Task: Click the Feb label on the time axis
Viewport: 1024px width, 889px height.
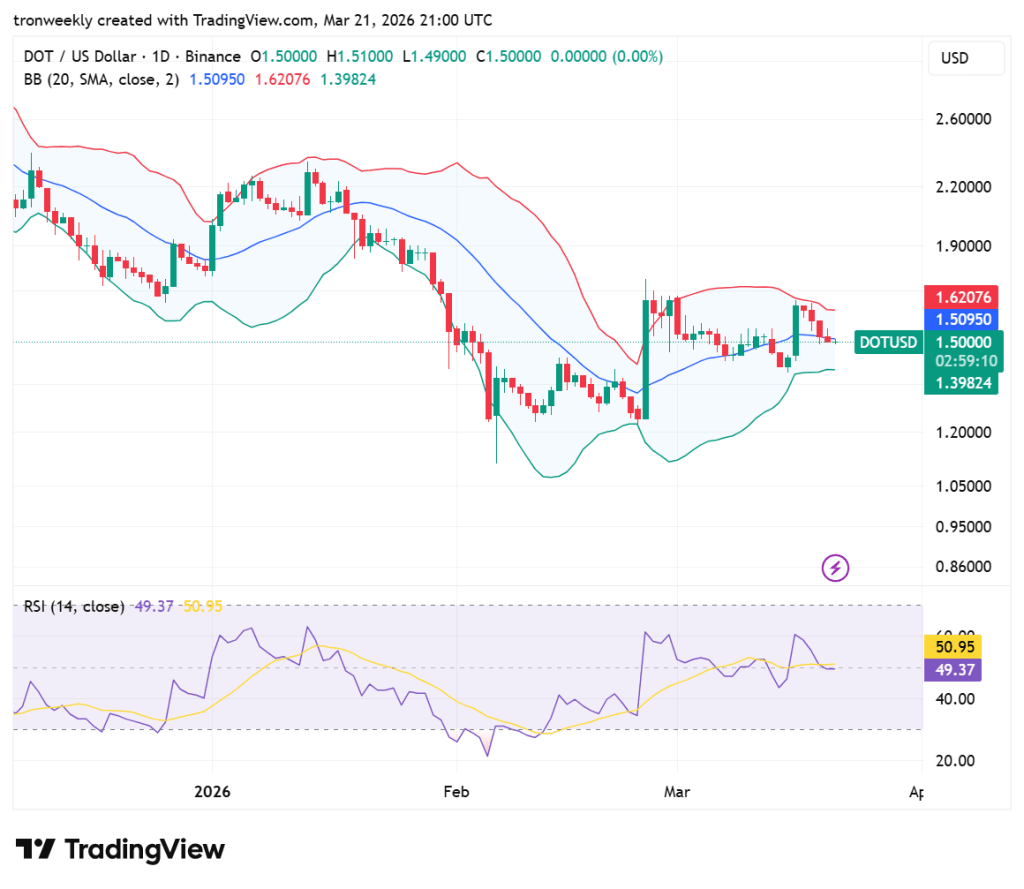Action: 456,791
